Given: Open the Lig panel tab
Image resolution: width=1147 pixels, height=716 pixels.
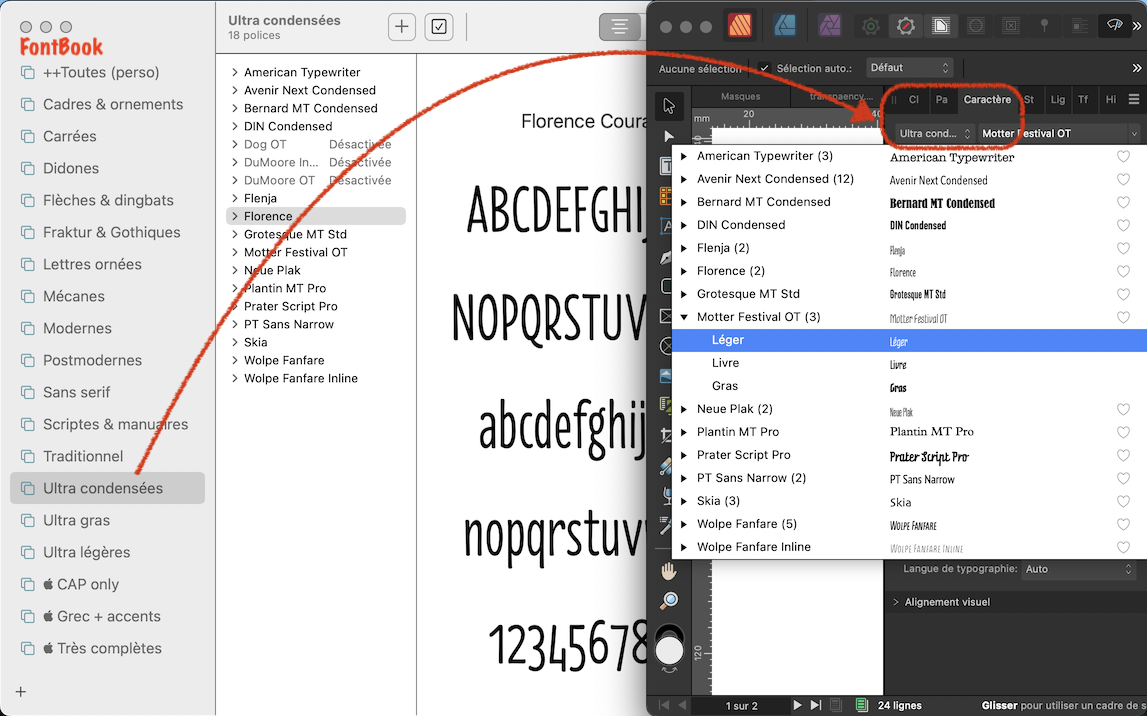Looking at the screenshot, I should (1057, 99).
